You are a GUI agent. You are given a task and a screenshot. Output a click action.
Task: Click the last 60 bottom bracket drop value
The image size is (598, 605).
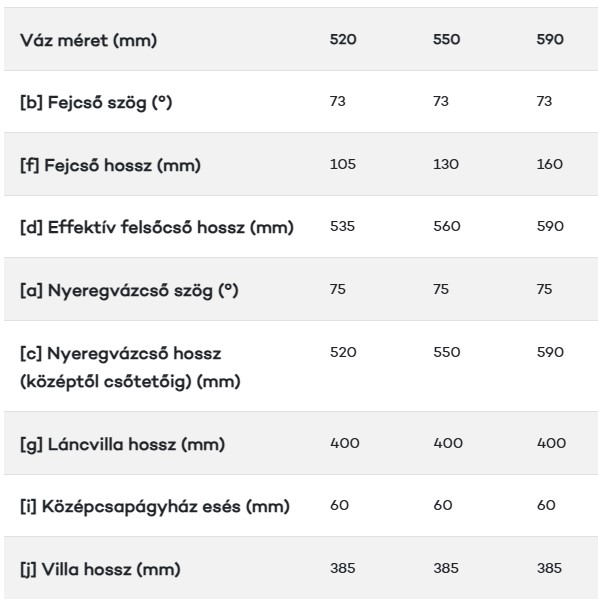[x=546, y=505]
